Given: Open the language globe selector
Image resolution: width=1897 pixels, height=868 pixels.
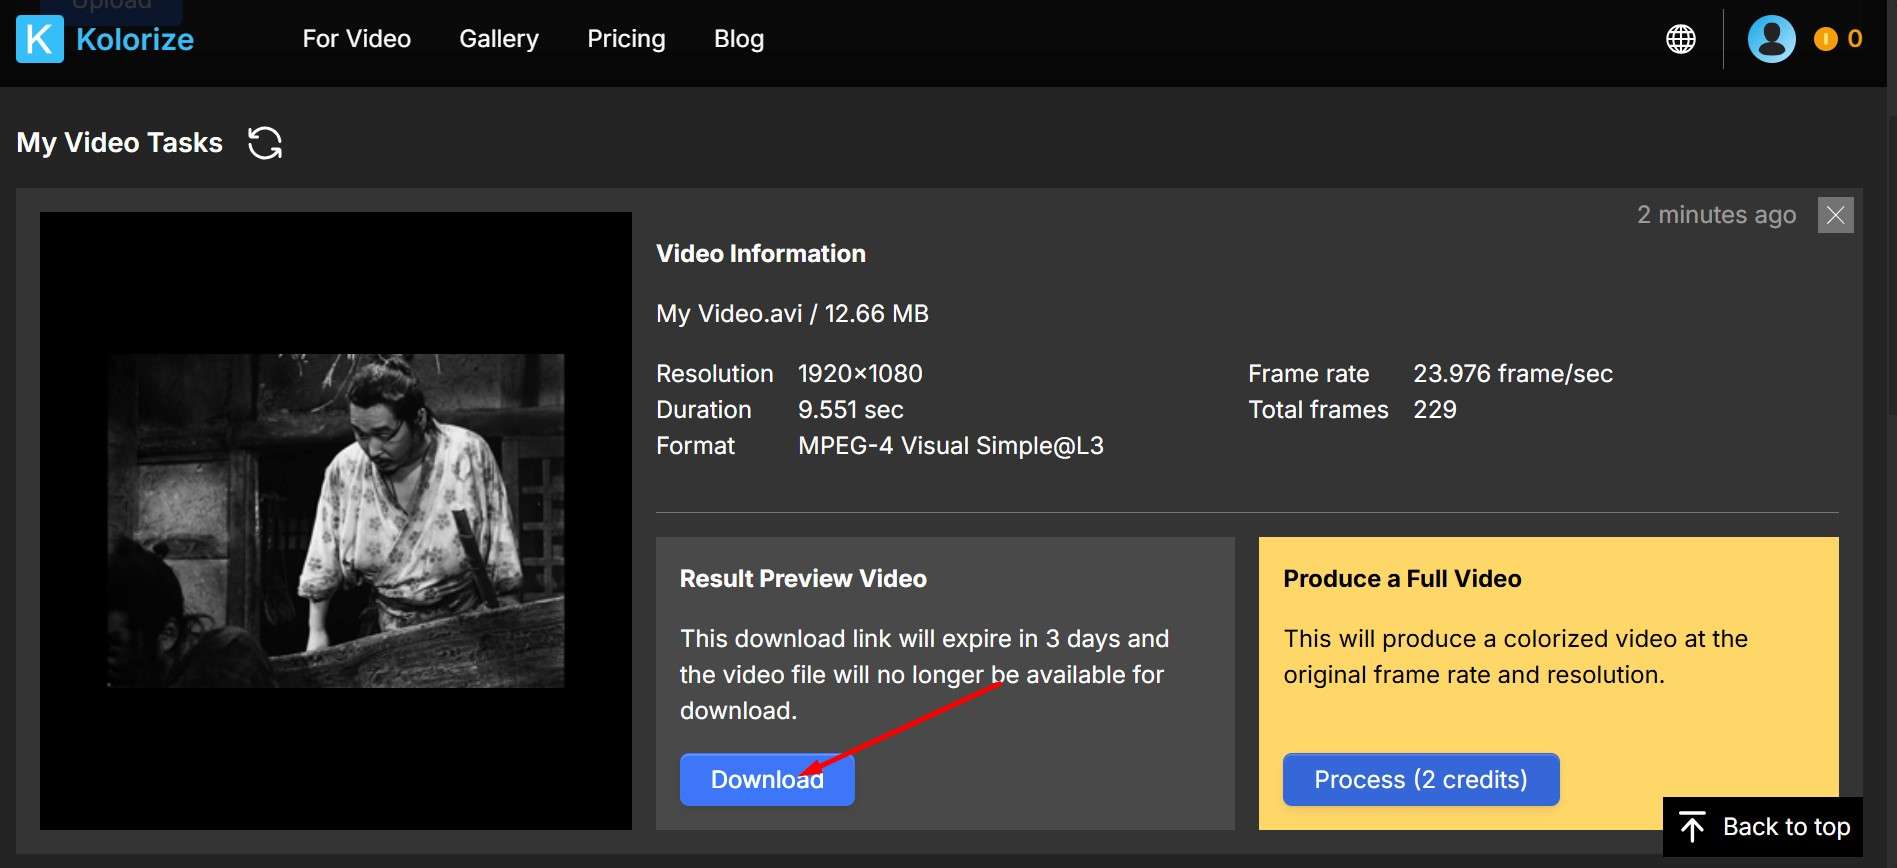Looking at the screenshot, I should pos(1681,39).
